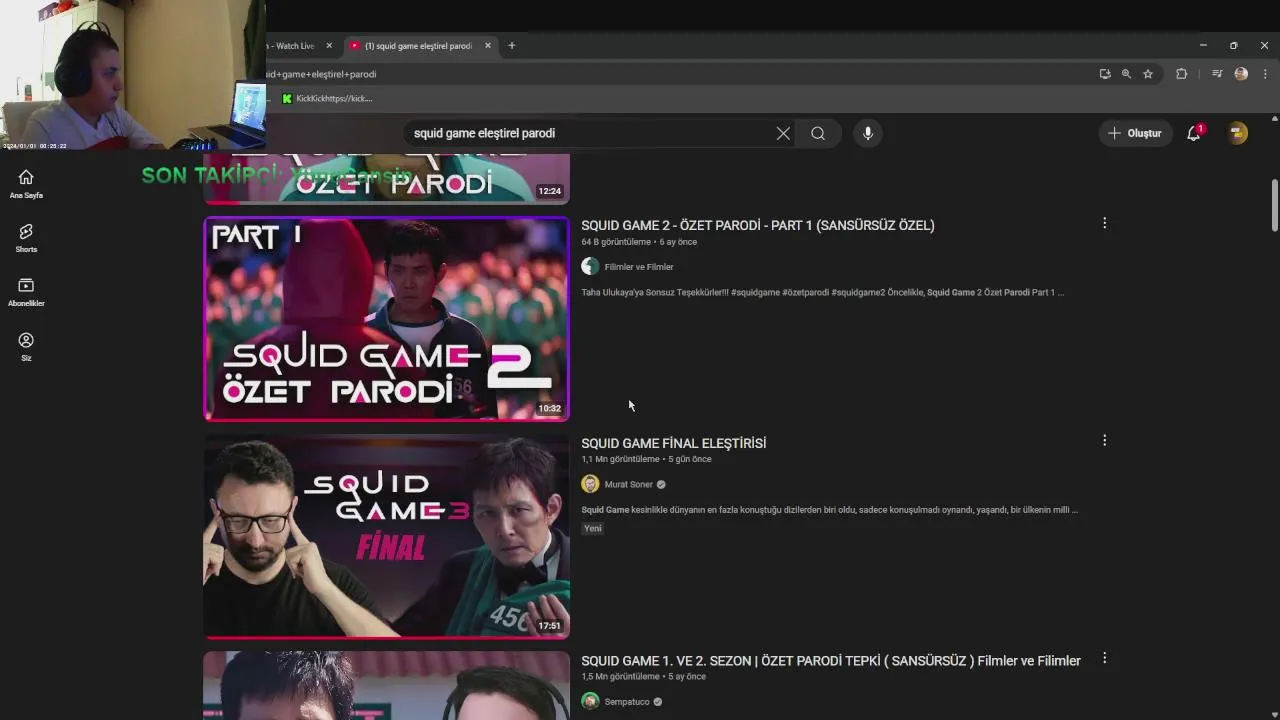Open the ÖZET PARODİ TEPKİ video thumbnail
The image size is (1280, 720).
click(387, 686)
